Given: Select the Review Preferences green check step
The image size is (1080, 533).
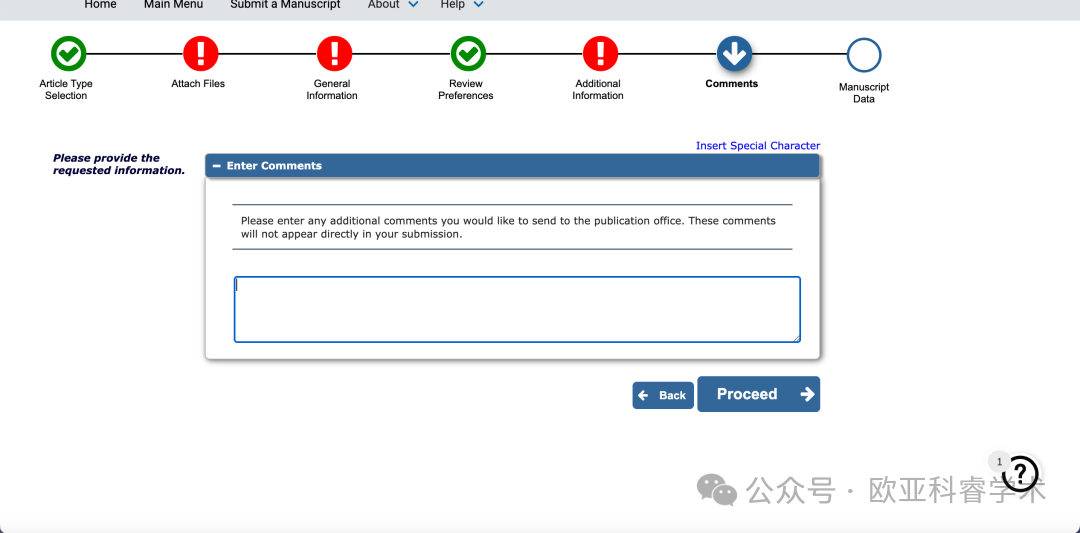Looking at the screenshot, I should click(468, 54).
